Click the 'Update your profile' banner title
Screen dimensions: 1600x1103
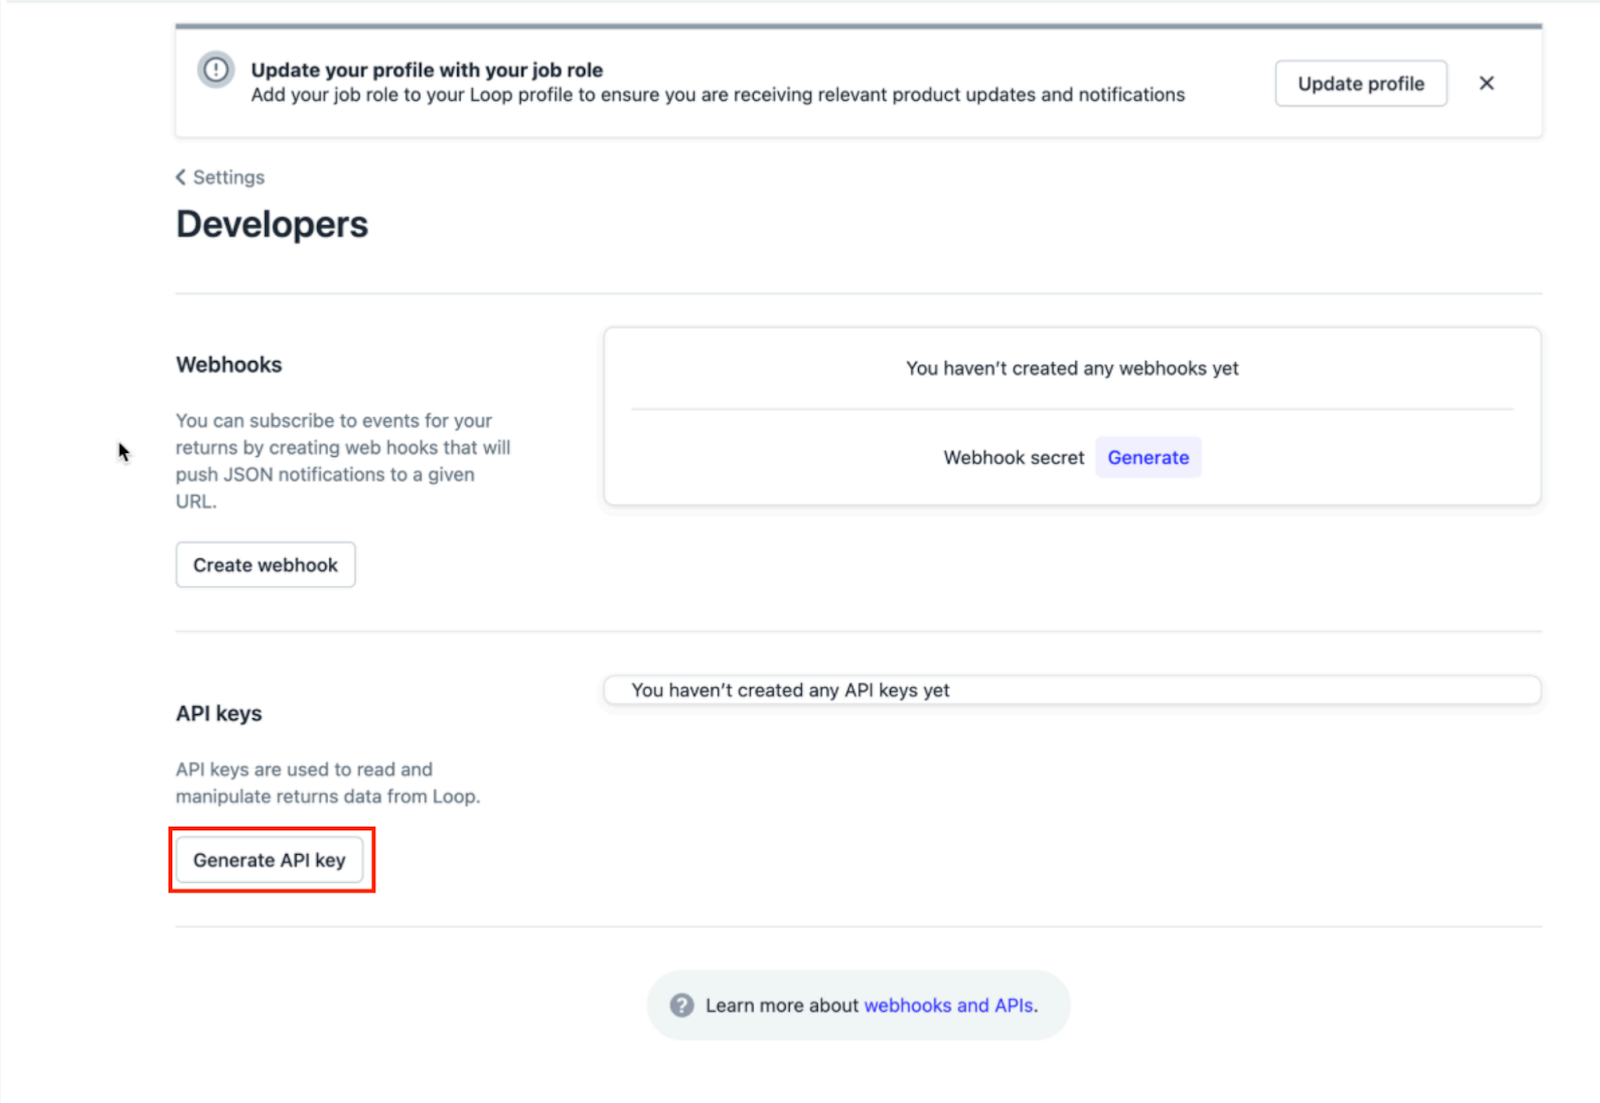click(427, 70)
